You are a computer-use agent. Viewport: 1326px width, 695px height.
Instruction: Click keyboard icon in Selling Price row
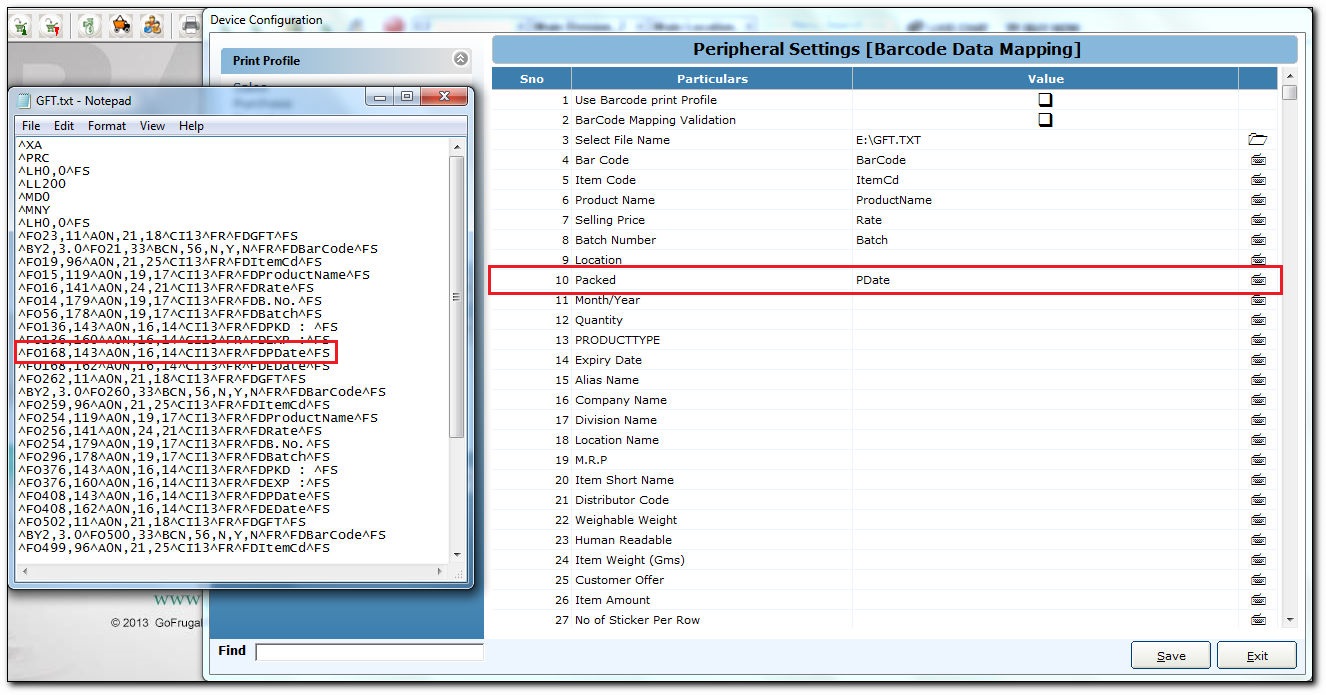pos(1258,220)
